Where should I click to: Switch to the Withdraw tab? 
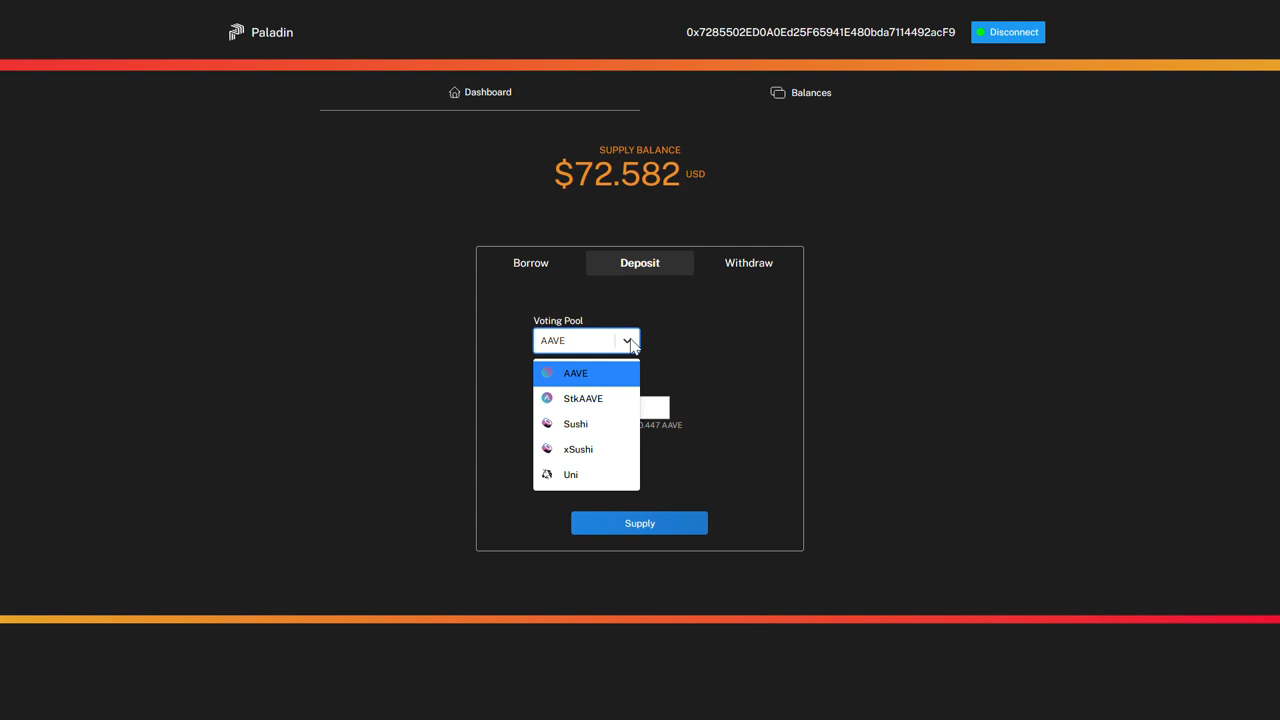[x=749, y=263]
